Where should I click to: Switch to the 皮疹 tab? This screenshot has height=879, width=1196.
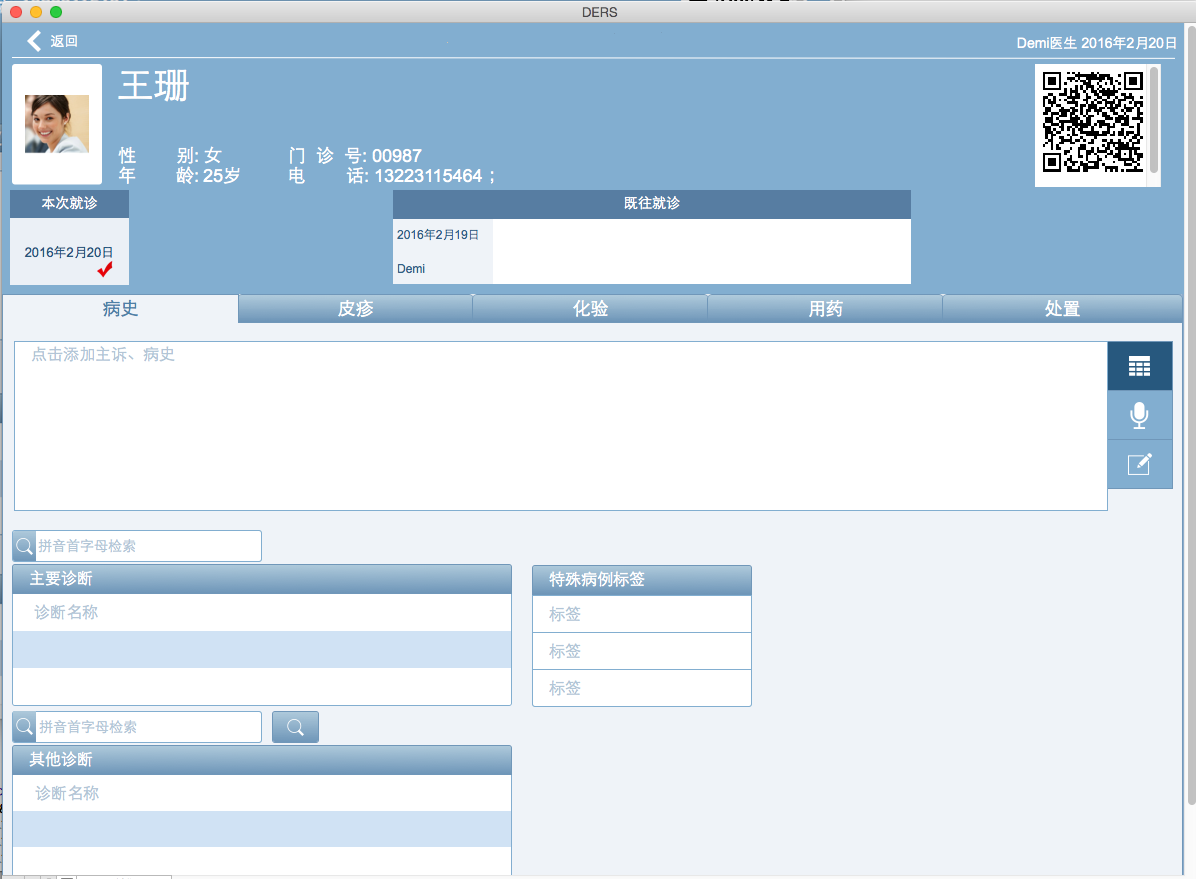point(355,309)
